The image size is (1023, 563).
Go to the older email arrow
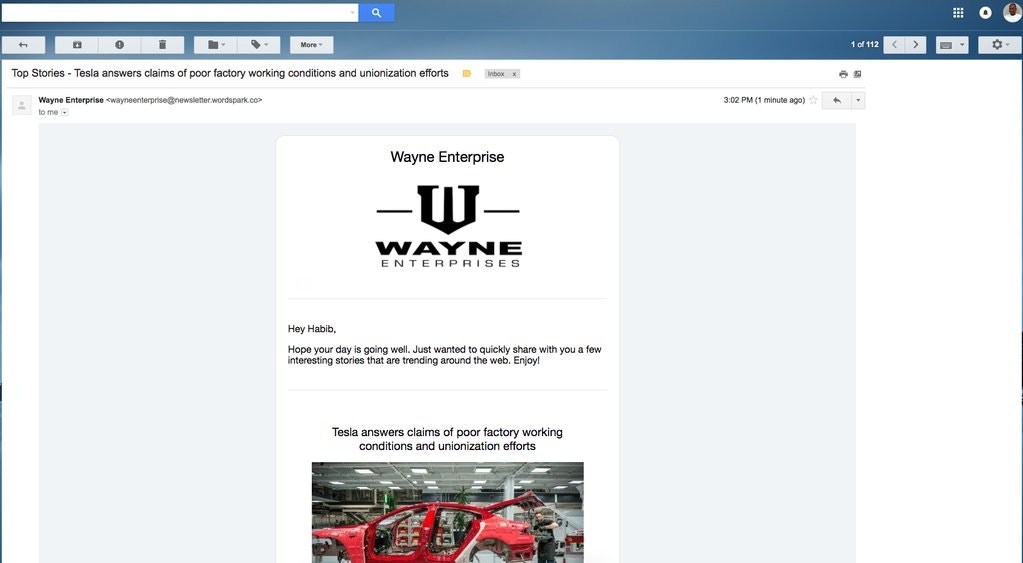915,45
